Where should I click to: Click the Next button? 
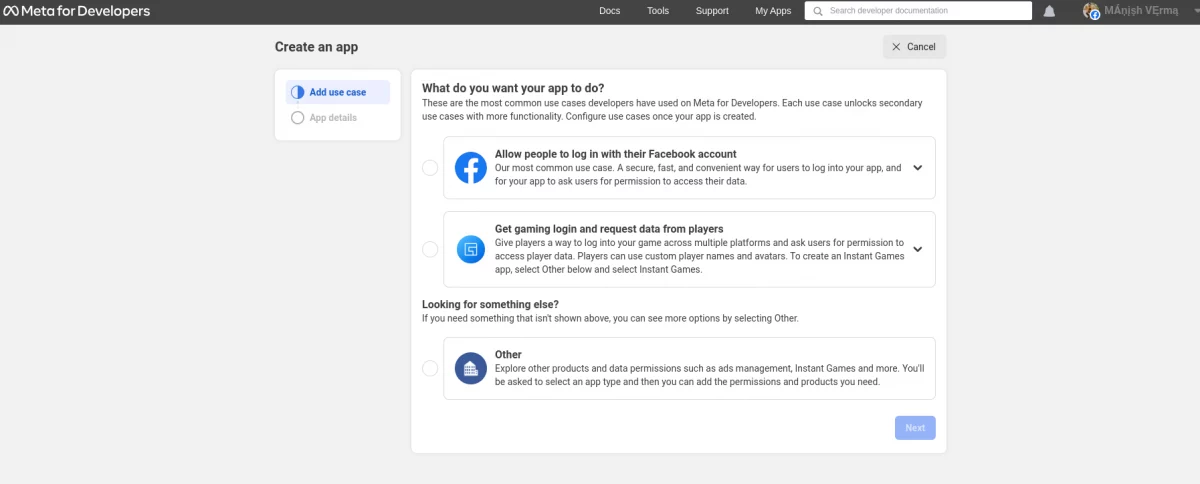tap(915, 428)
